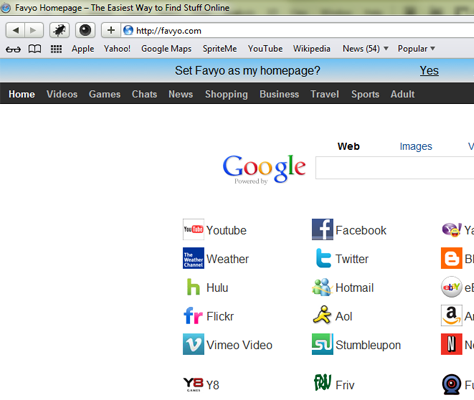Open the Games navigation tab

pos(104,94)
